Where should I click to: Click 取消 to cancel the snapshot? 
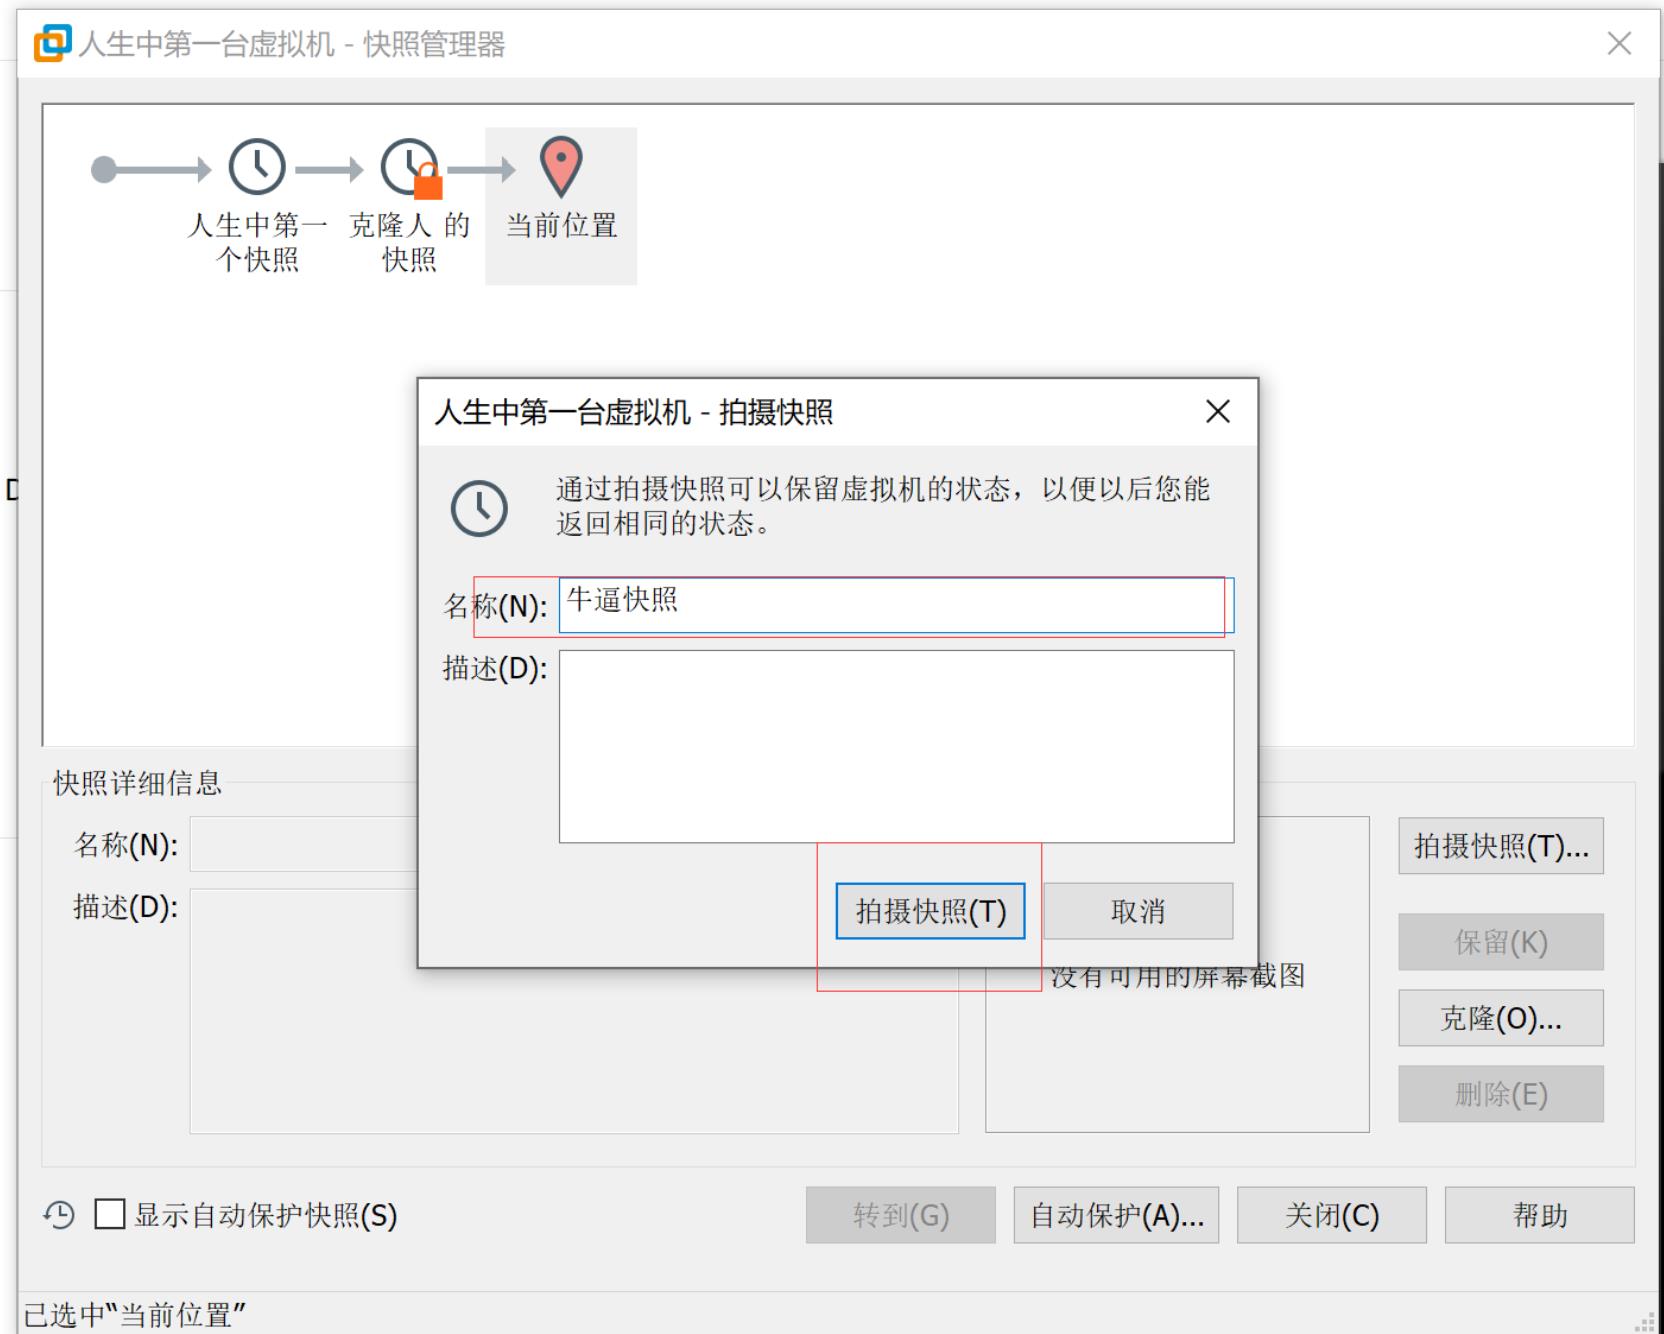(1138, 911)
